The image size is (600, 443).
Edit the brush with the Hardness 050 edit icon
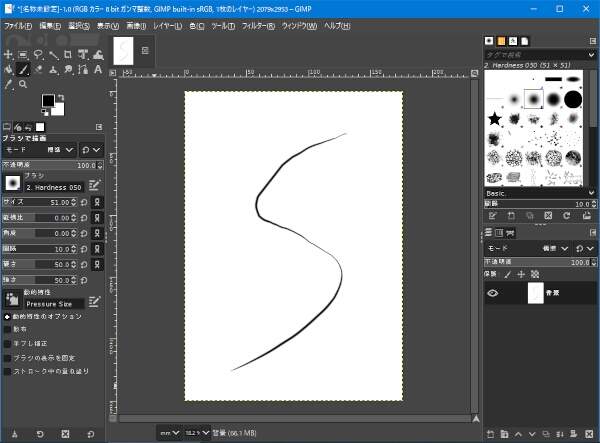[94, 185]
